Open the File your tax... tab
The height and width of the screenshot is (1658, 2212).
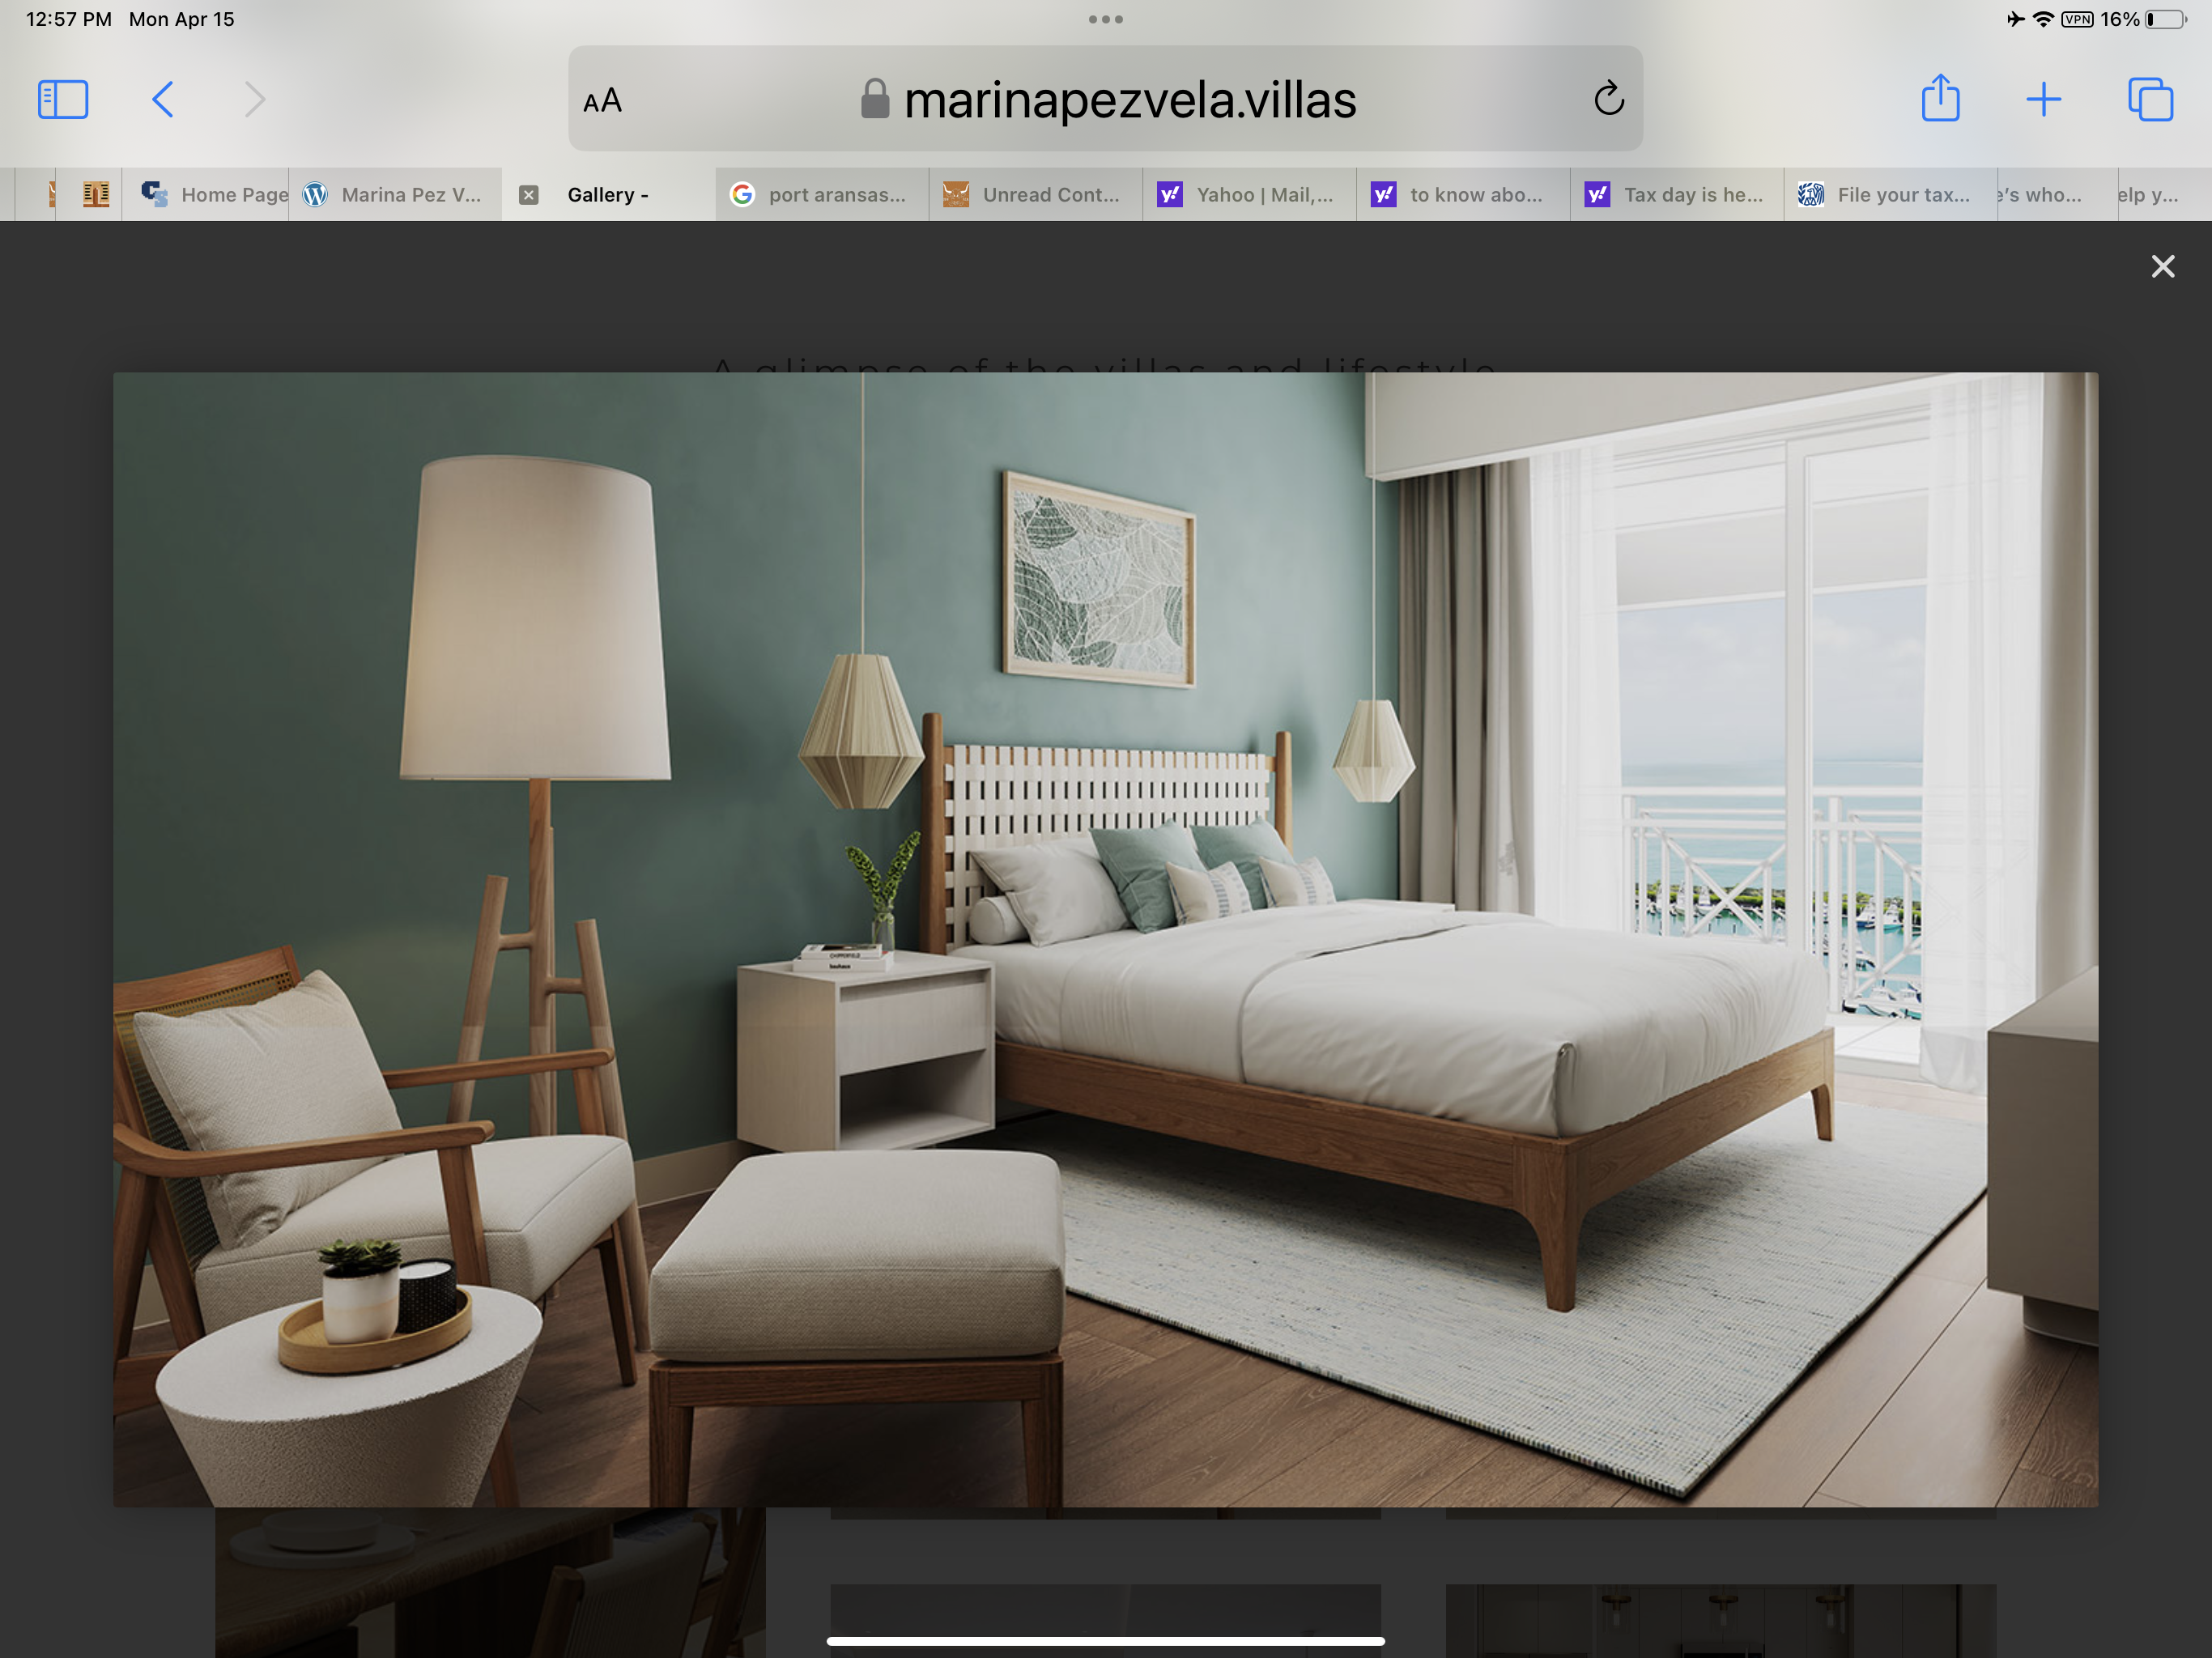(x=1889, y=195)
